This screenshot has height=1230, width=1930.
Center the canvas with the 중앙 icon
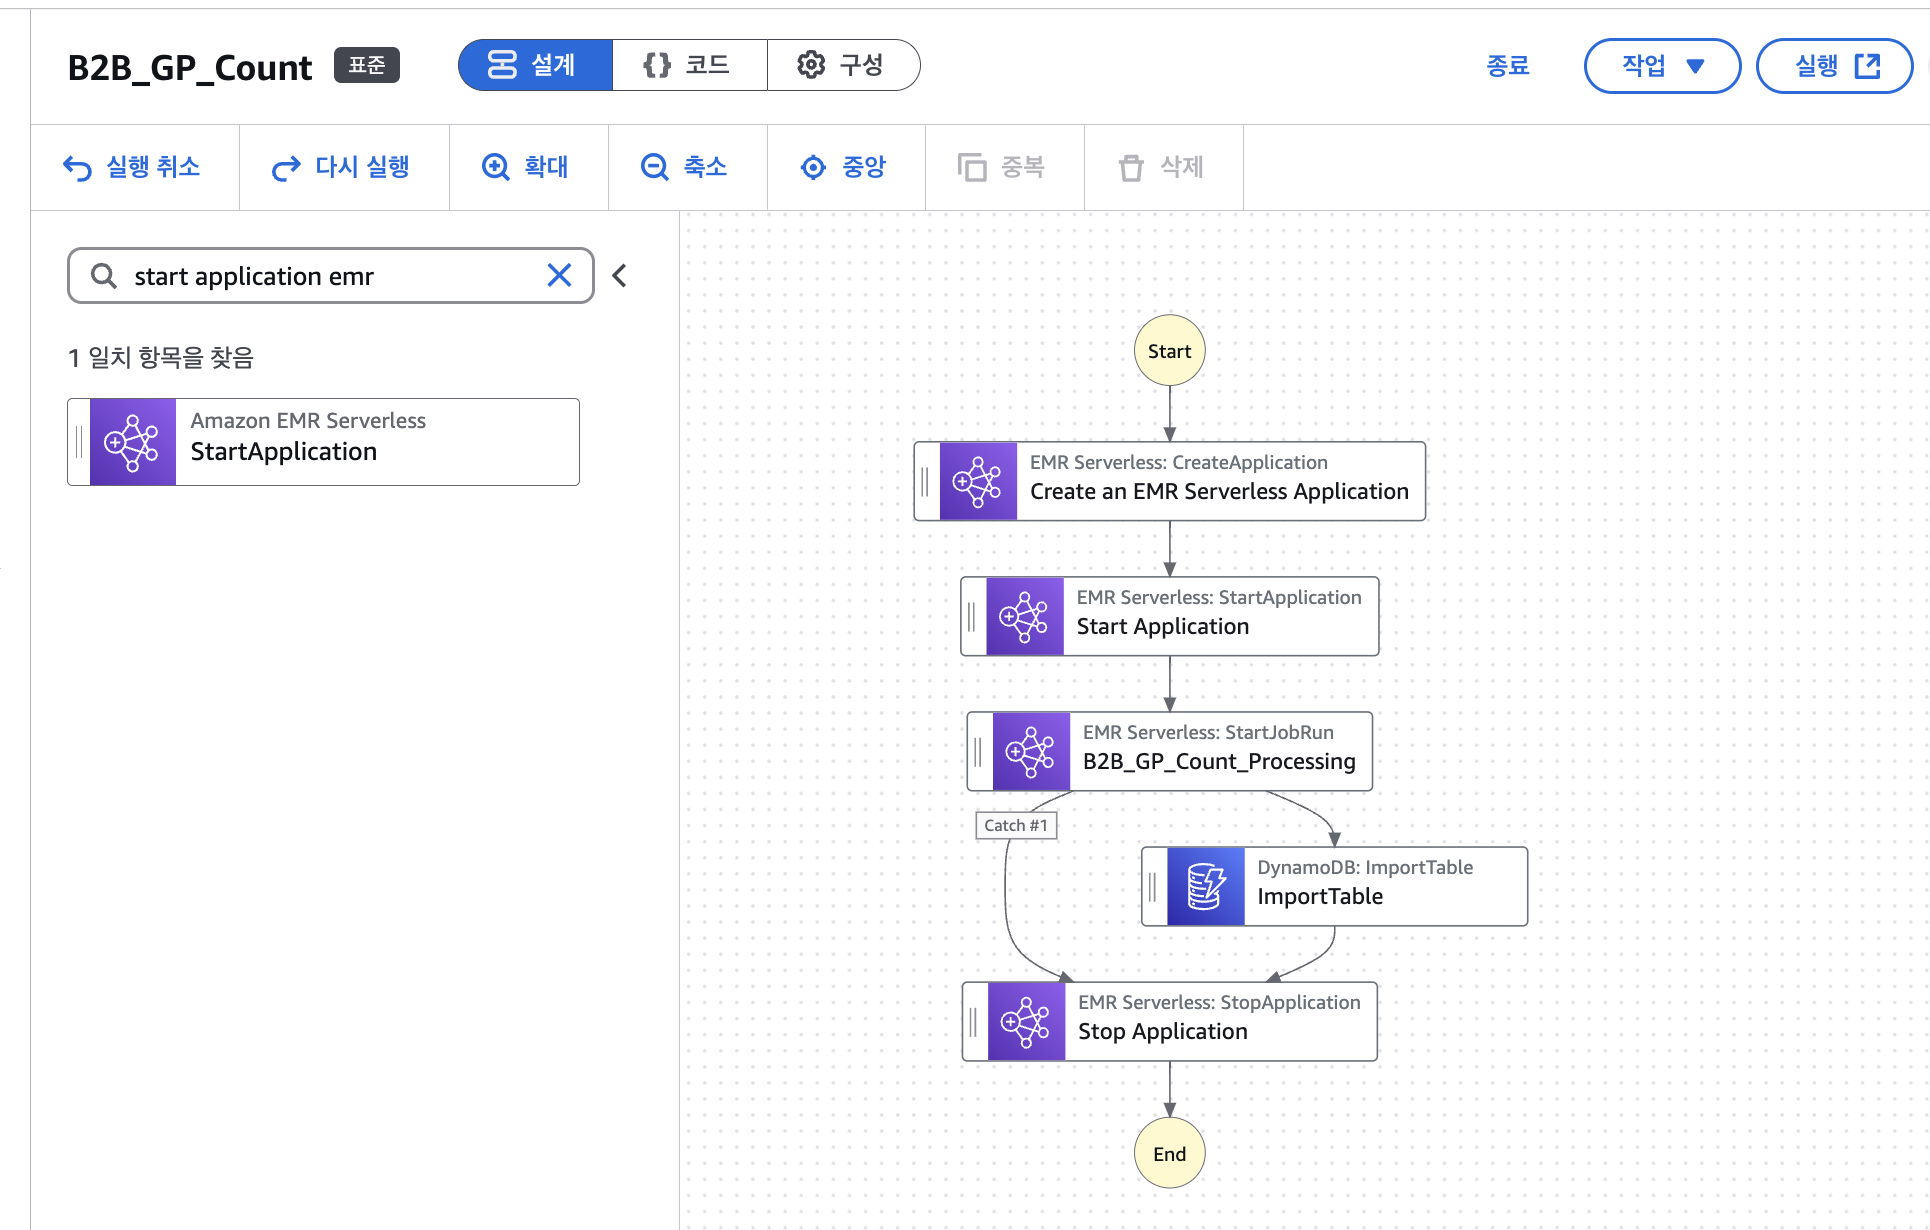tap(814, 167)
